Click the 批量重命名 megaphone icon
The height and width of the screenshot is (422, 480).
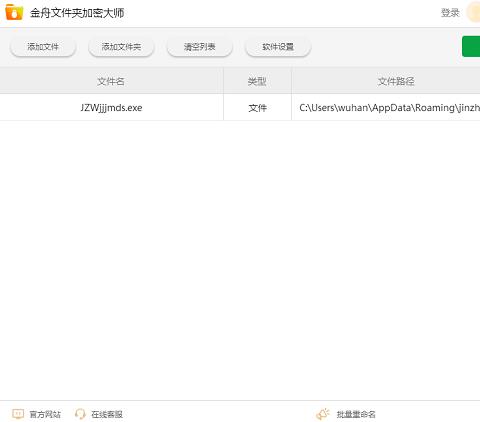click(323, 414)
